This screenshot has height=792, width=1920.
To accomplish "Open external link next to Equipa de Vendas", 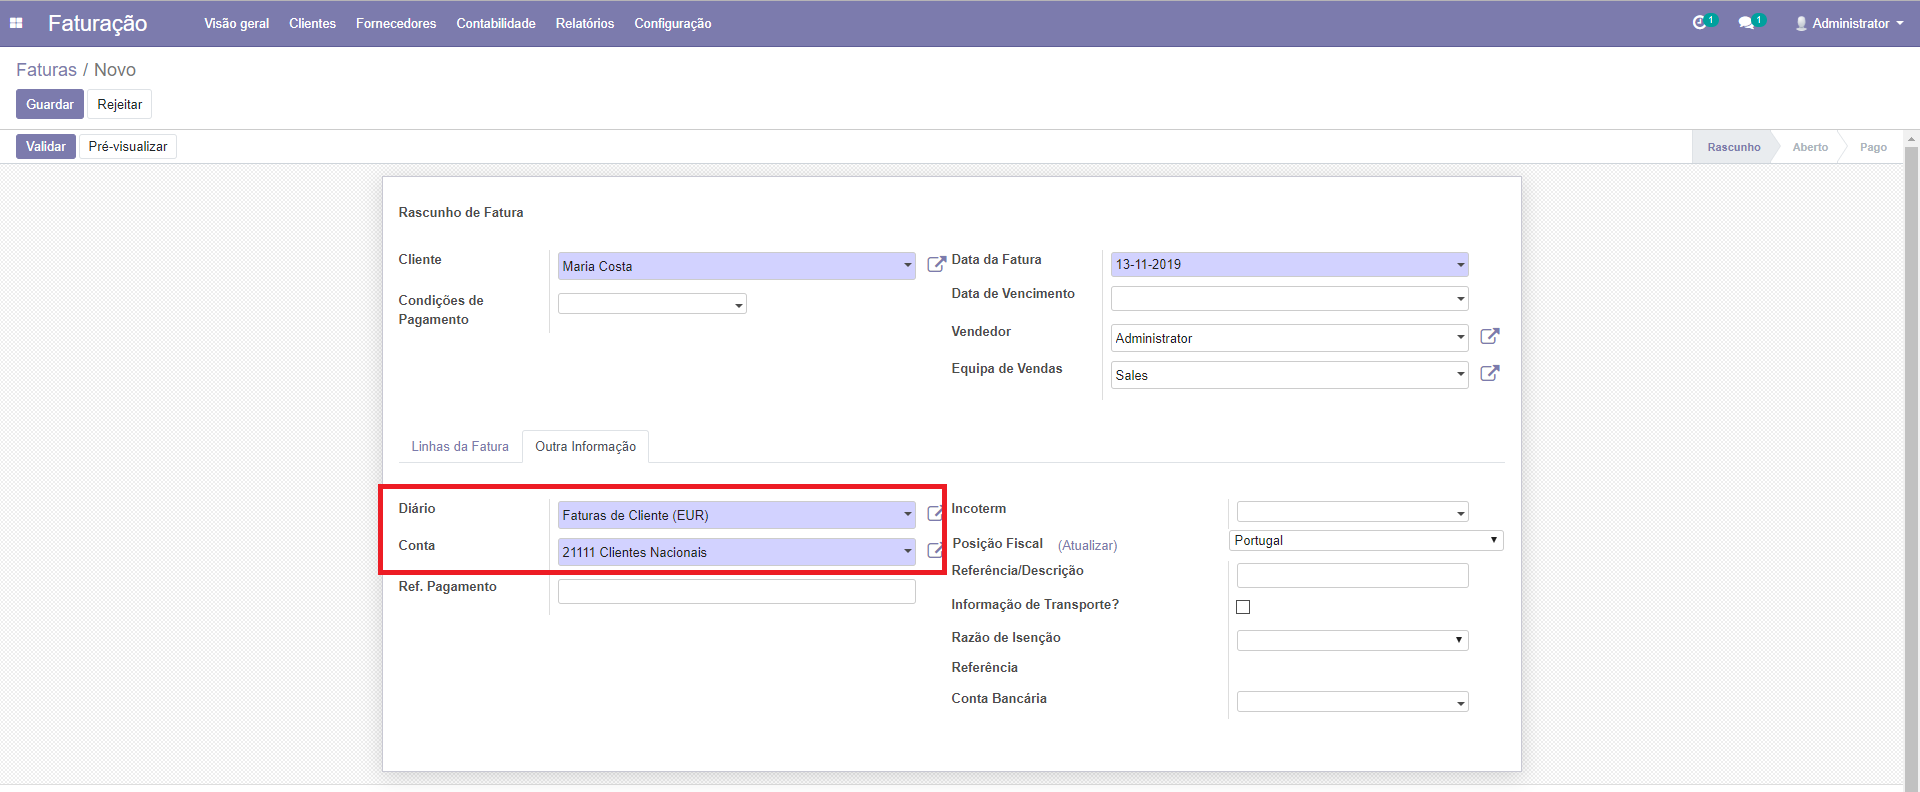I will click(x=1489, y=374).
